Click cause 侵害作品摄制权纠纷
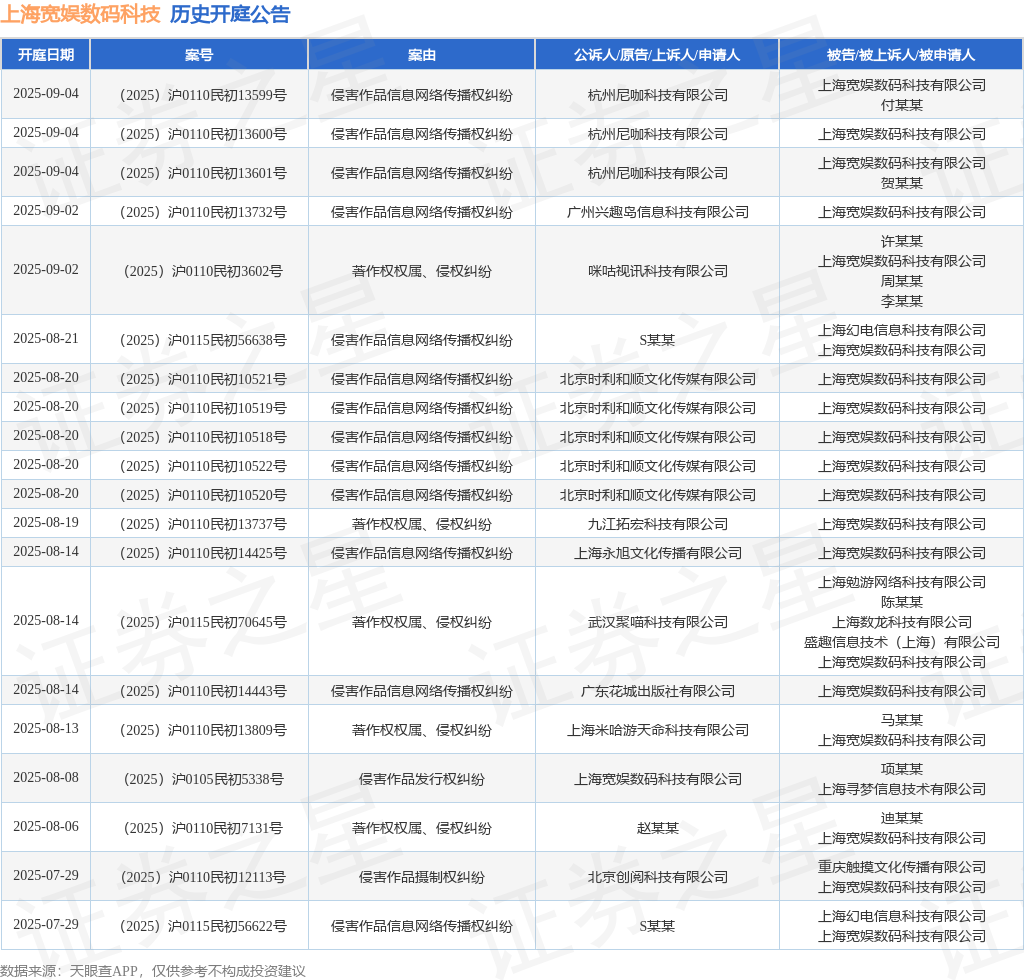Screen dimensions: 1024x980 421,877
